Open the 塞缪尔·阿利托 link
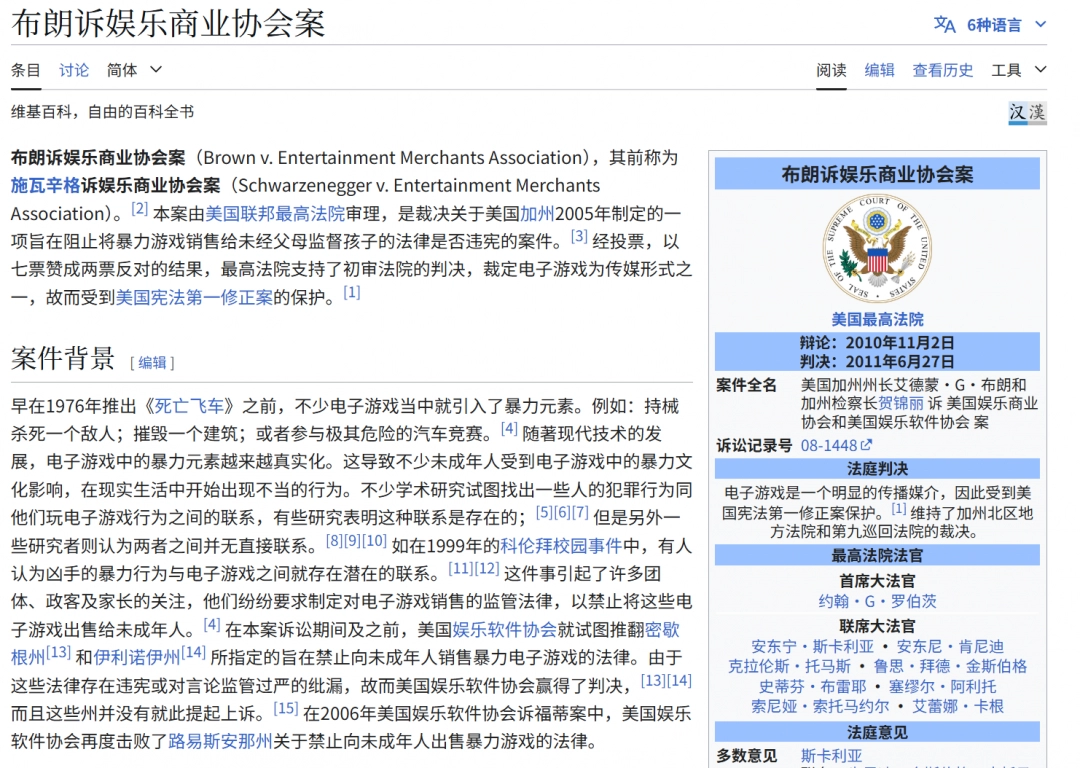 pyautogui.click(x=942, y=687)
